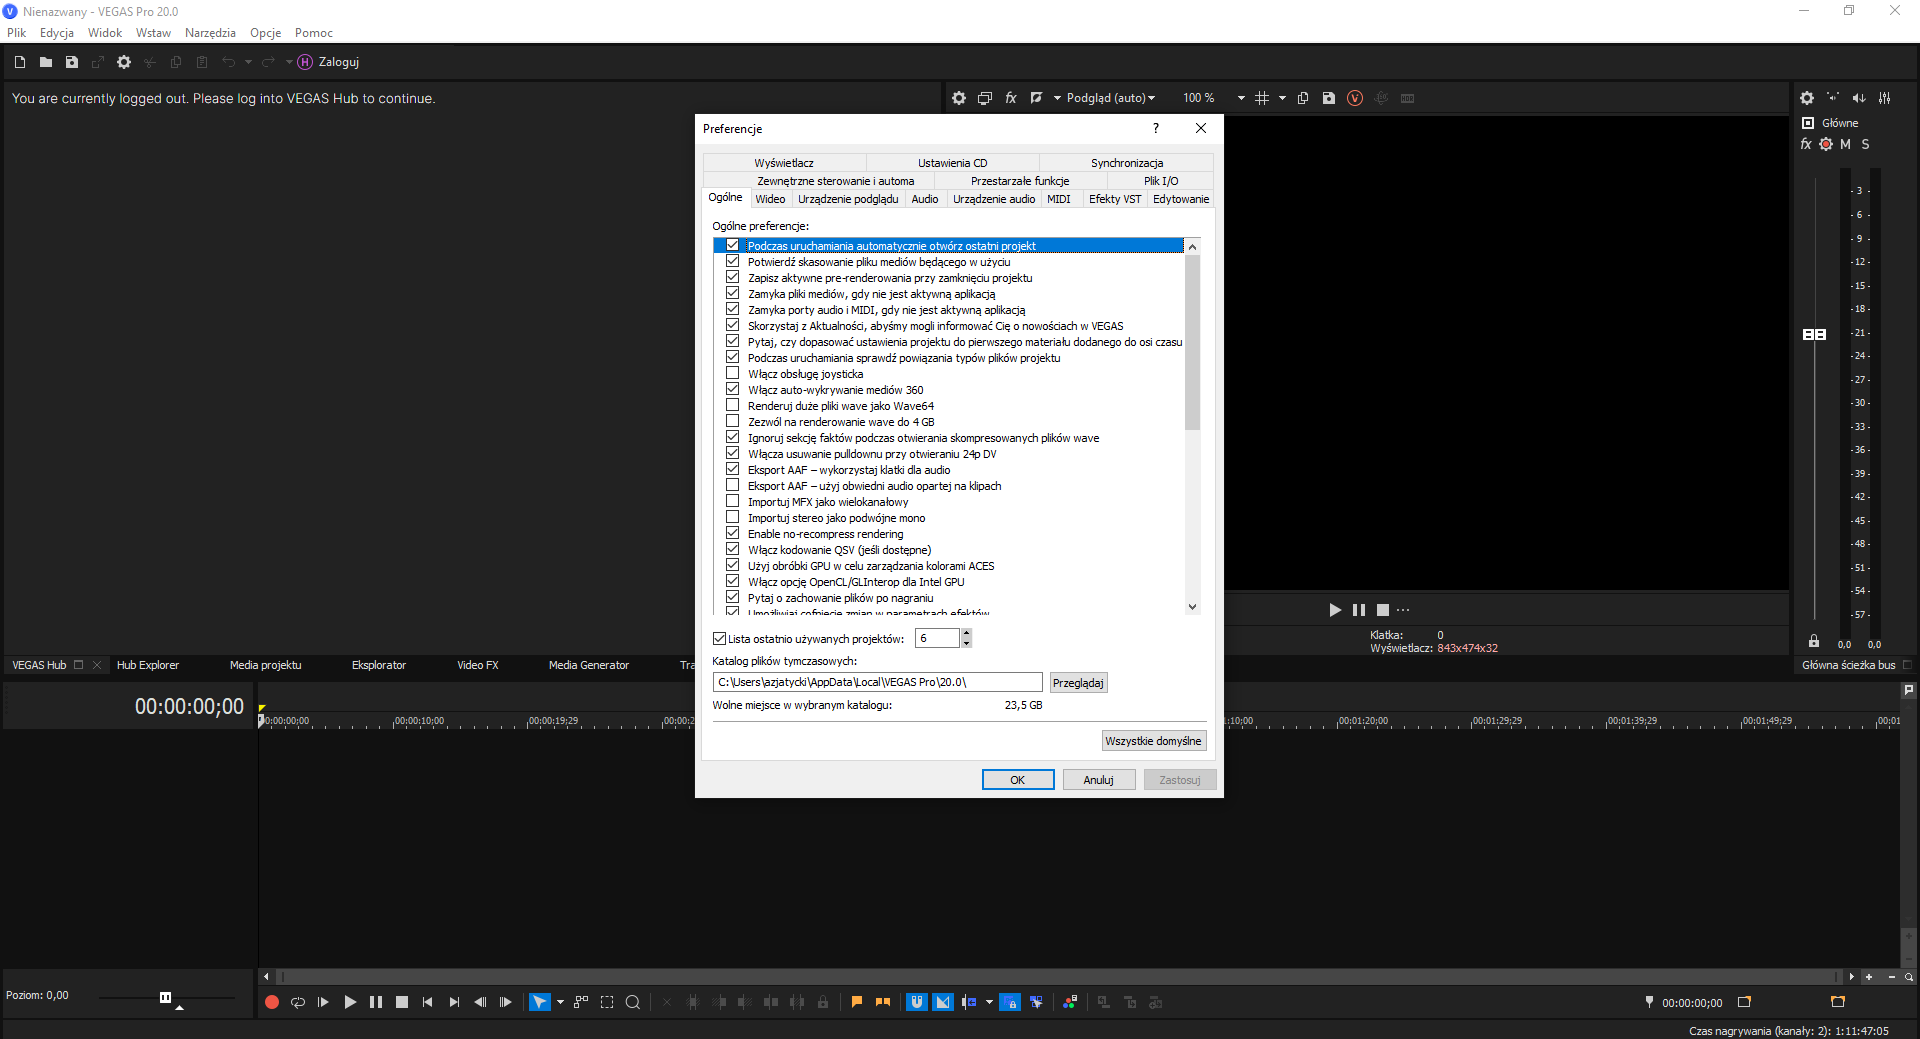Check Importuj MFX jako wielokanałowy
This screenshot has height=1039, width=1920.
(732, 501)
